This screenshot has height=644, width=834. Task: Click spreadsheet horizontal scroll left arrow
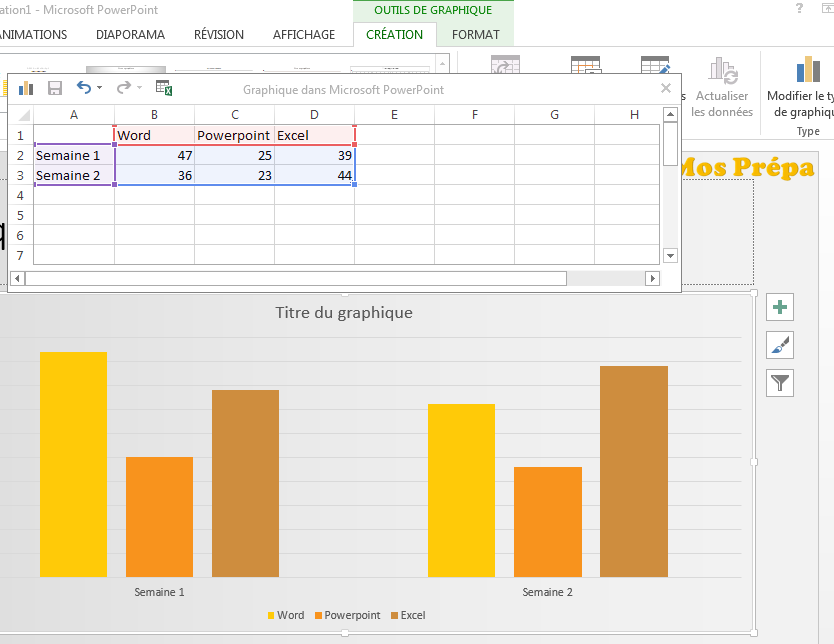pos(18,278)
